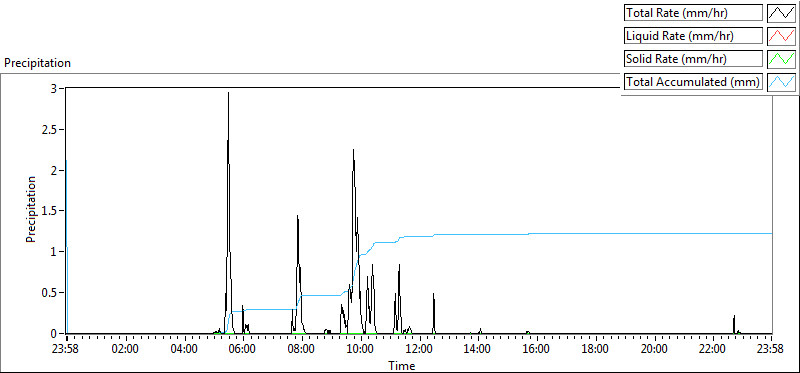Screen dimensions: 800x373
Task: Select the Liquid Rate (mm/hr) legend label
Action: coord(693,36)
